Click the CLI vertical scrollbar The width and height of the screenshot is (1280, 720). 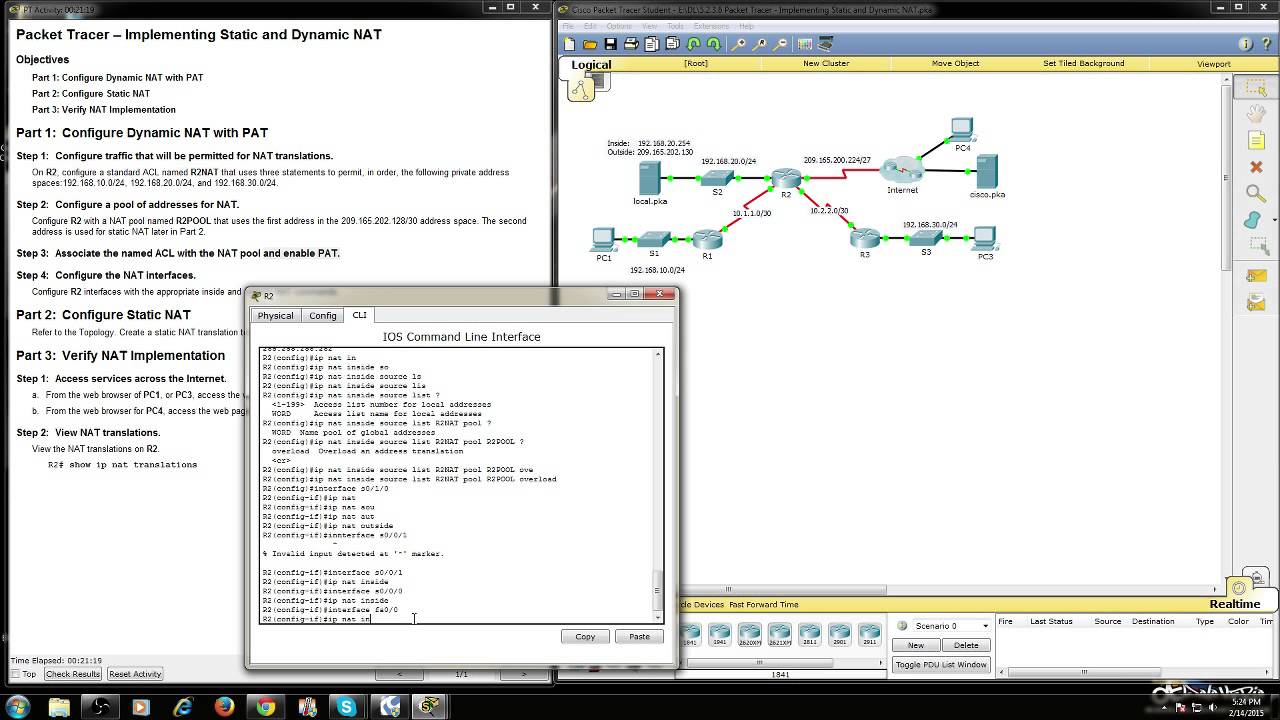pyautogui.click(x=658, y=486)
